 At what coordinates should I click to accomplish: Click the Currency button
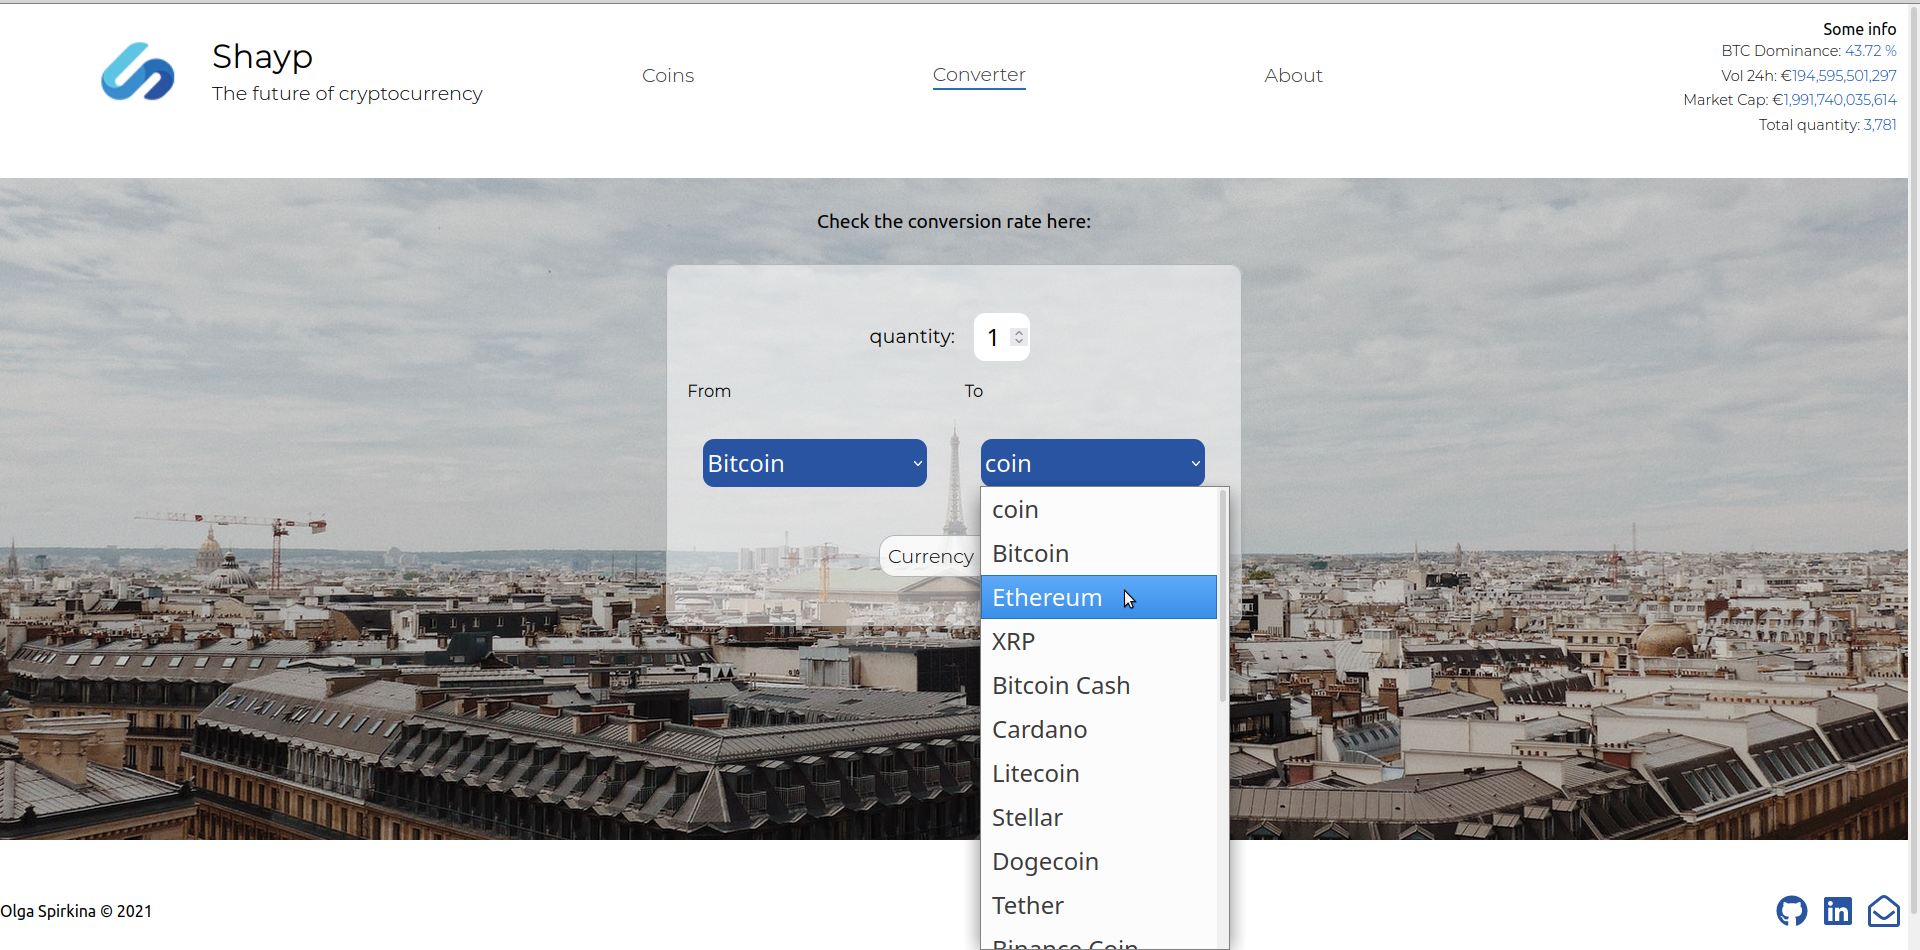tap(929, 556)
